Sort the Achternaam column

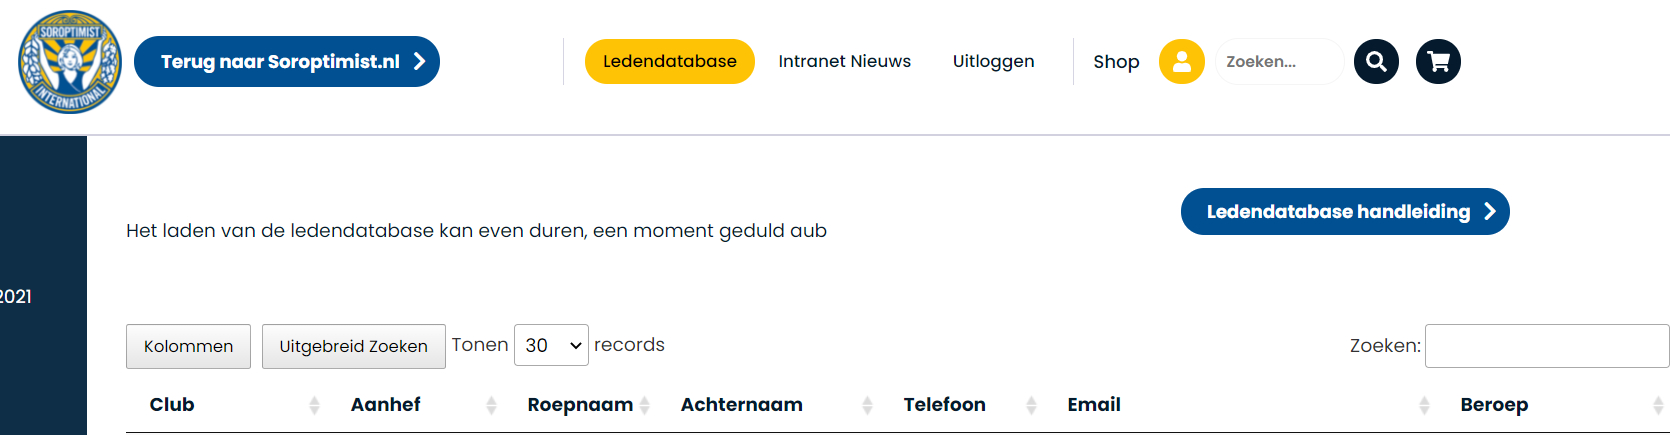[x=867, y=405]
